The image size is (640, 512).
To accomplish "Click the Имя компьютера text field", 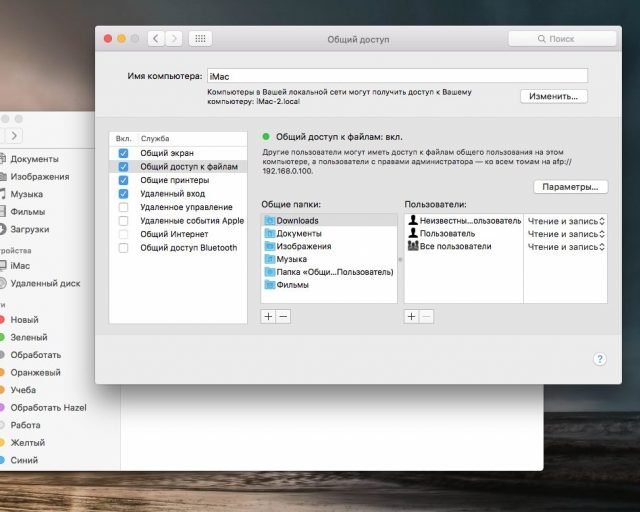I will tap(397, 76).
